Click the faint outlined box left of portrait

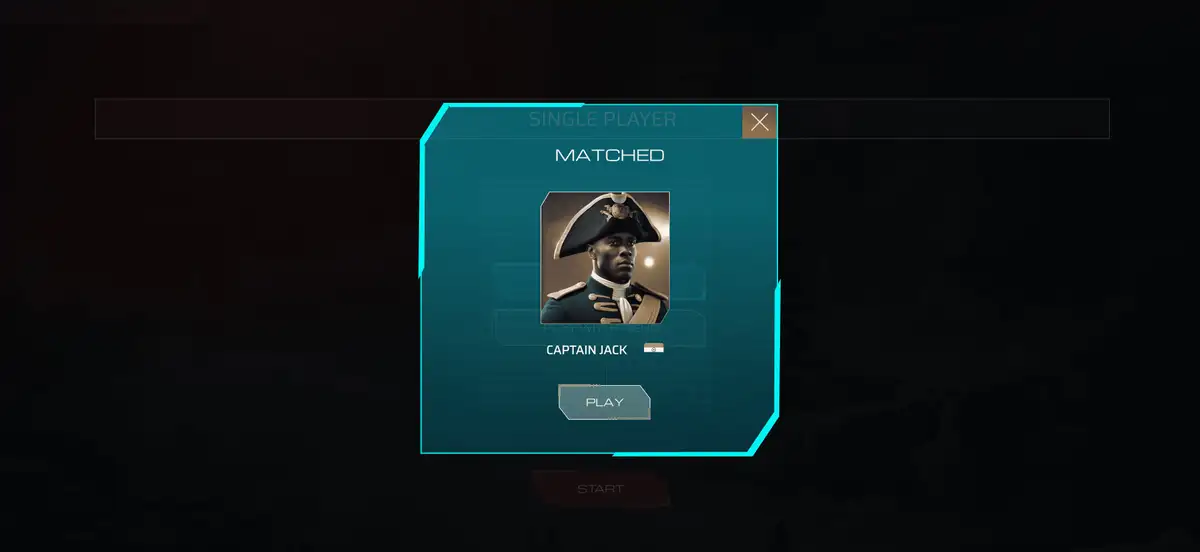pos(516,283)
